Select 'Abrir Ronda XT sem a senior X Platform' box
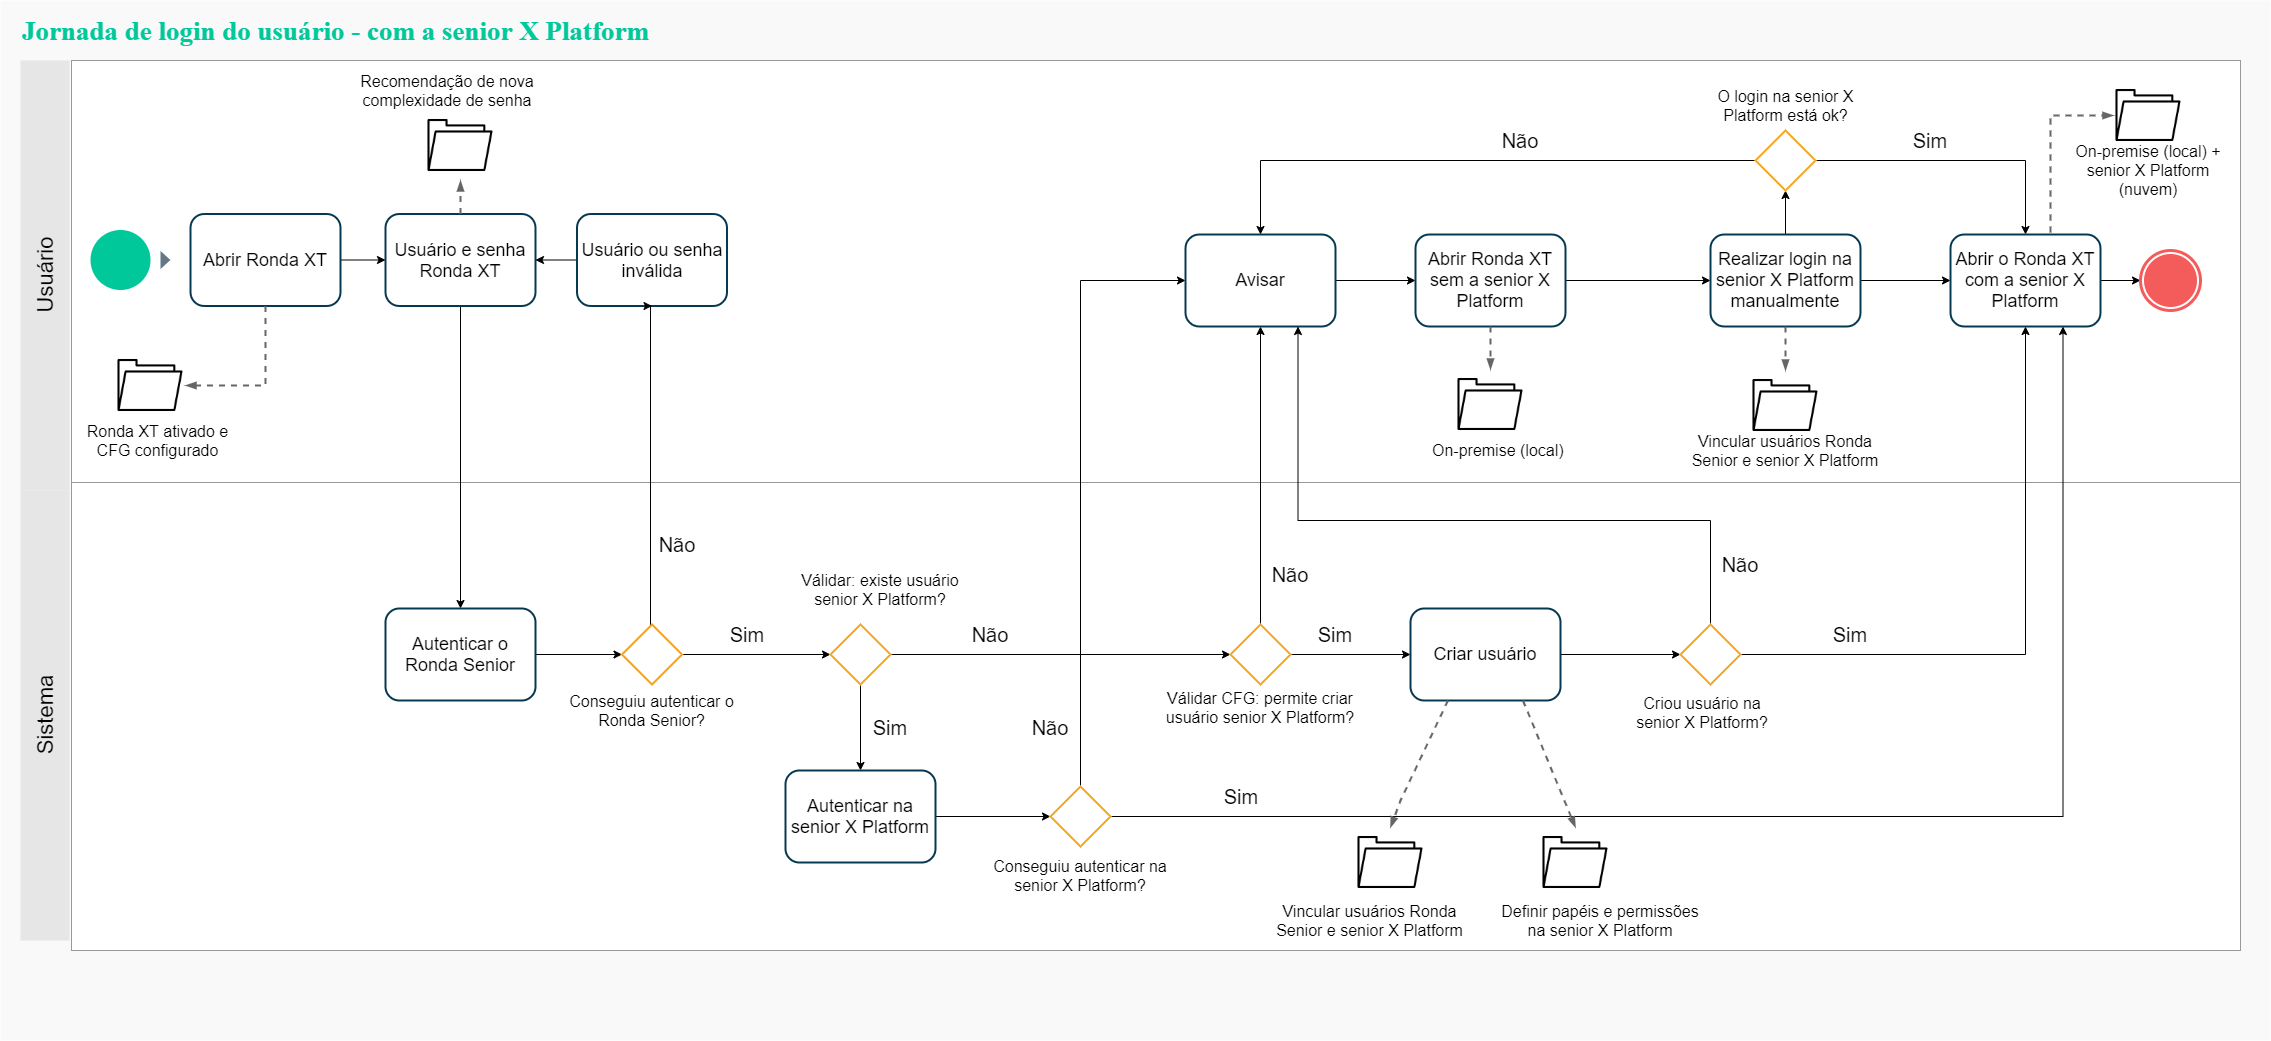The height and width of the screenshot is (1041, 2271). pos(1490,280)
